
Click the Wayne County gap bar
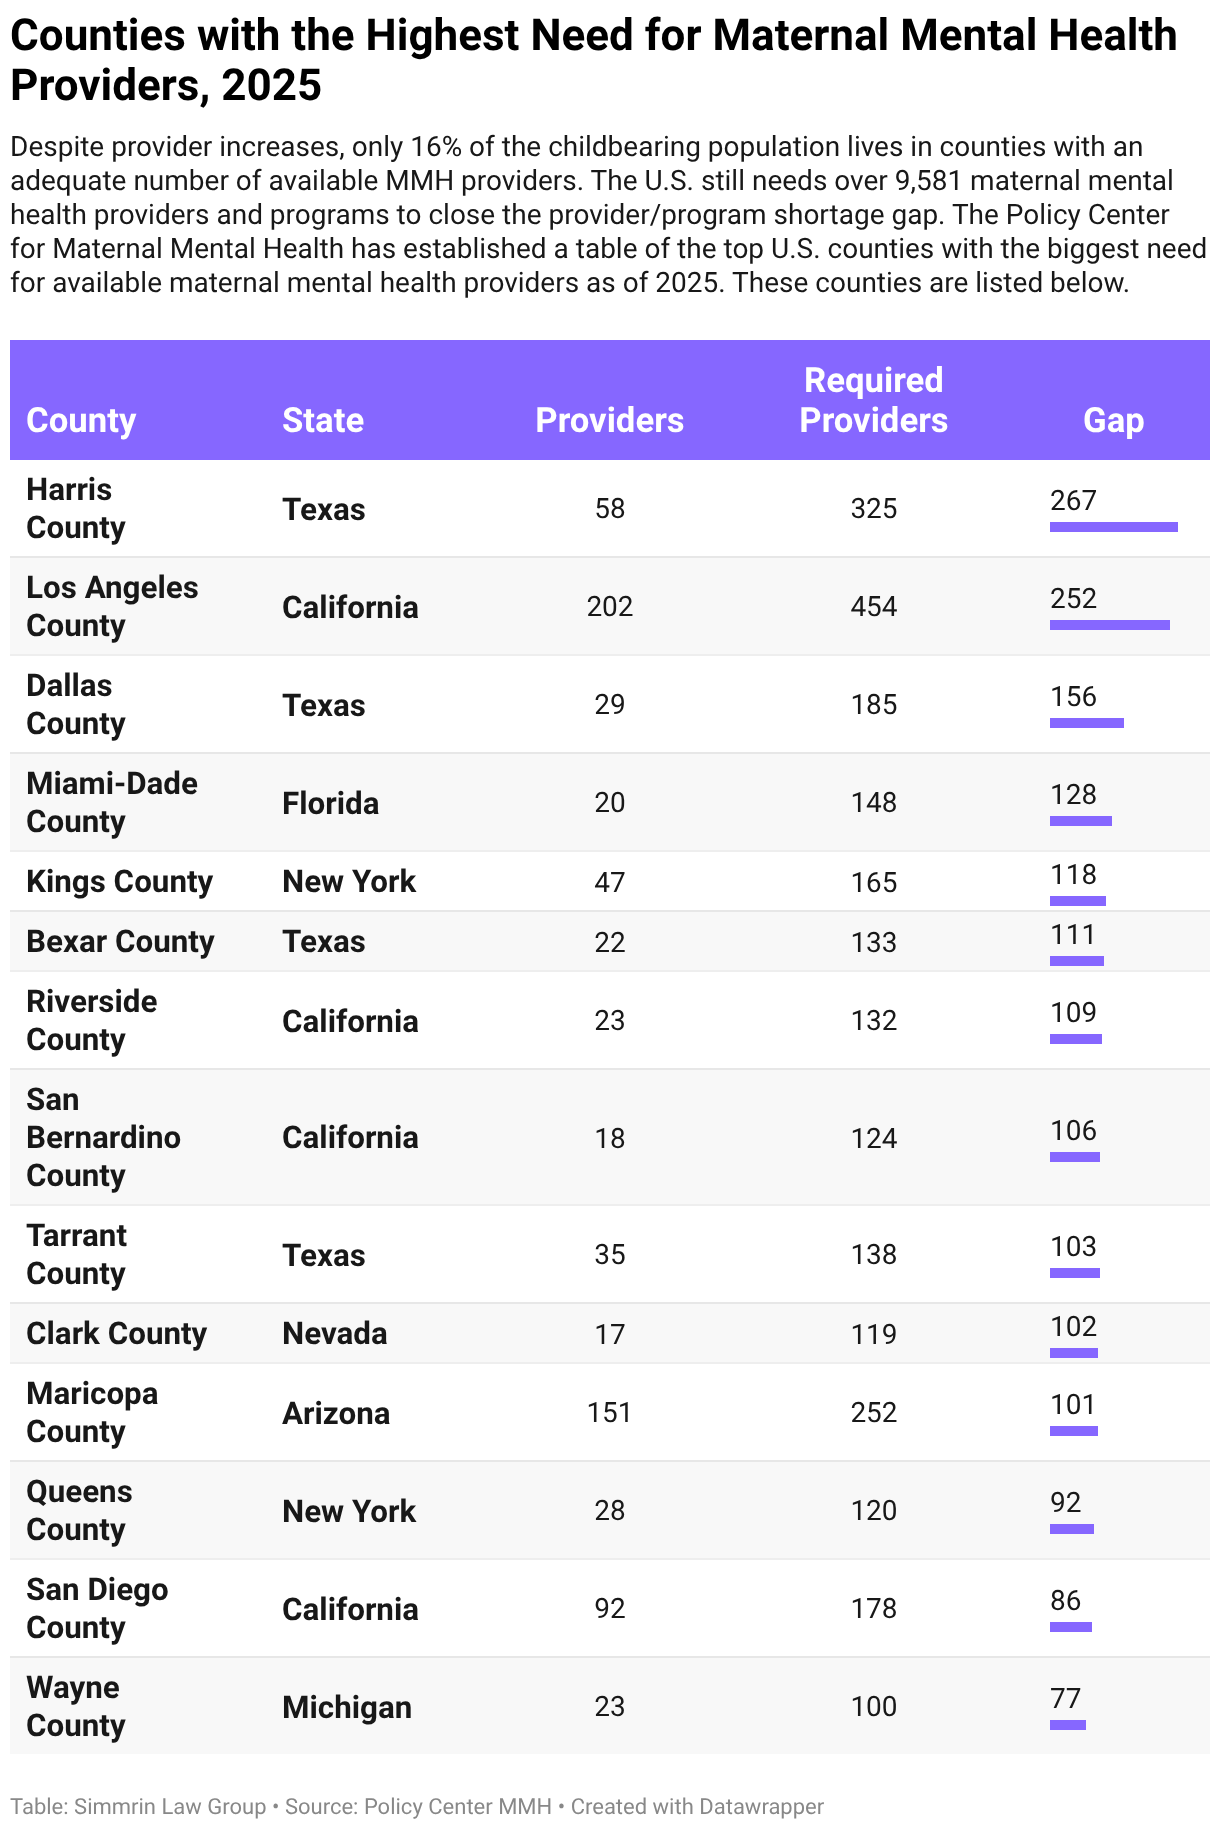point(1068,1725)
